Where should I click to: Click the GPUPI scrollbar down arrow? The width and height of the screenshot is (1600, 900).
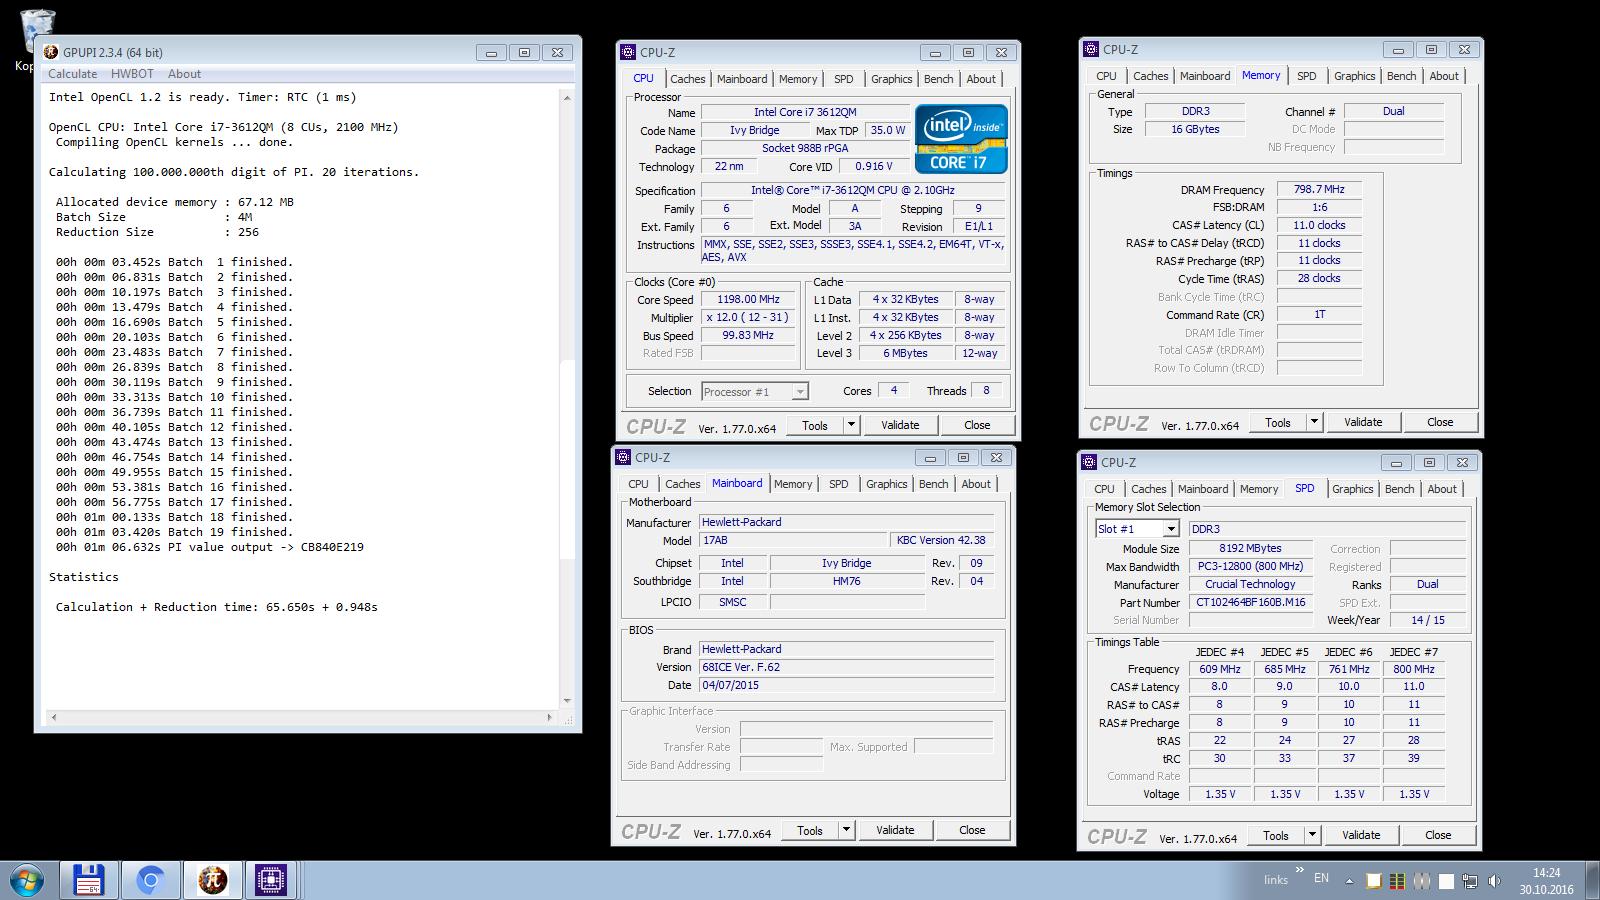567,701
